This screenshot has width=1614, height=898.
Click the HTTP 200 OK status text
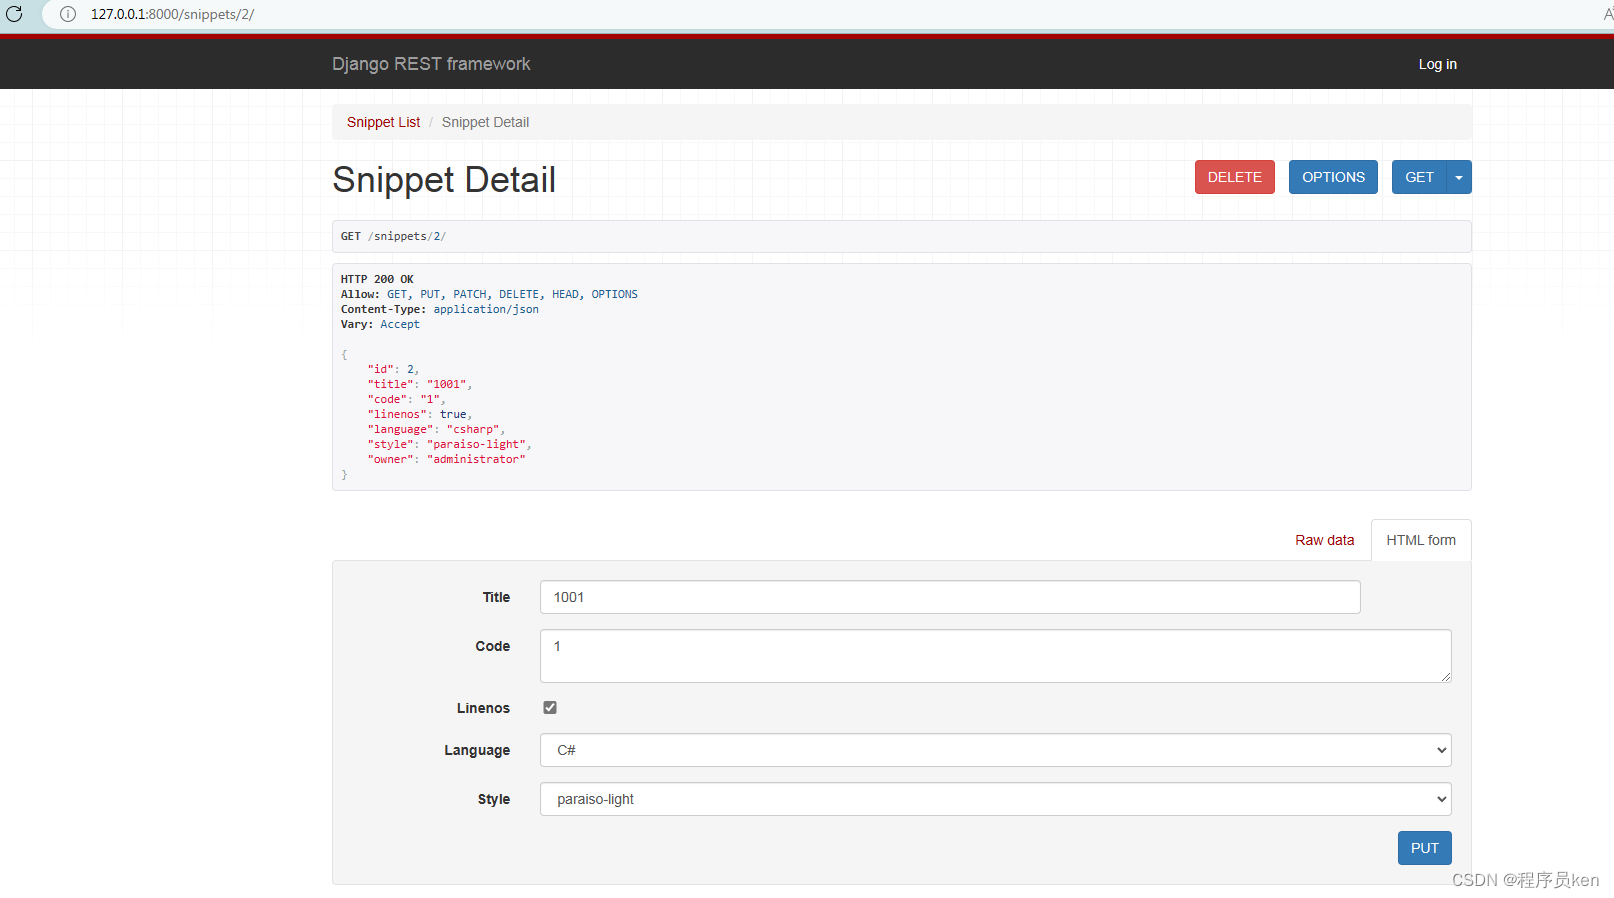[377, 279]
